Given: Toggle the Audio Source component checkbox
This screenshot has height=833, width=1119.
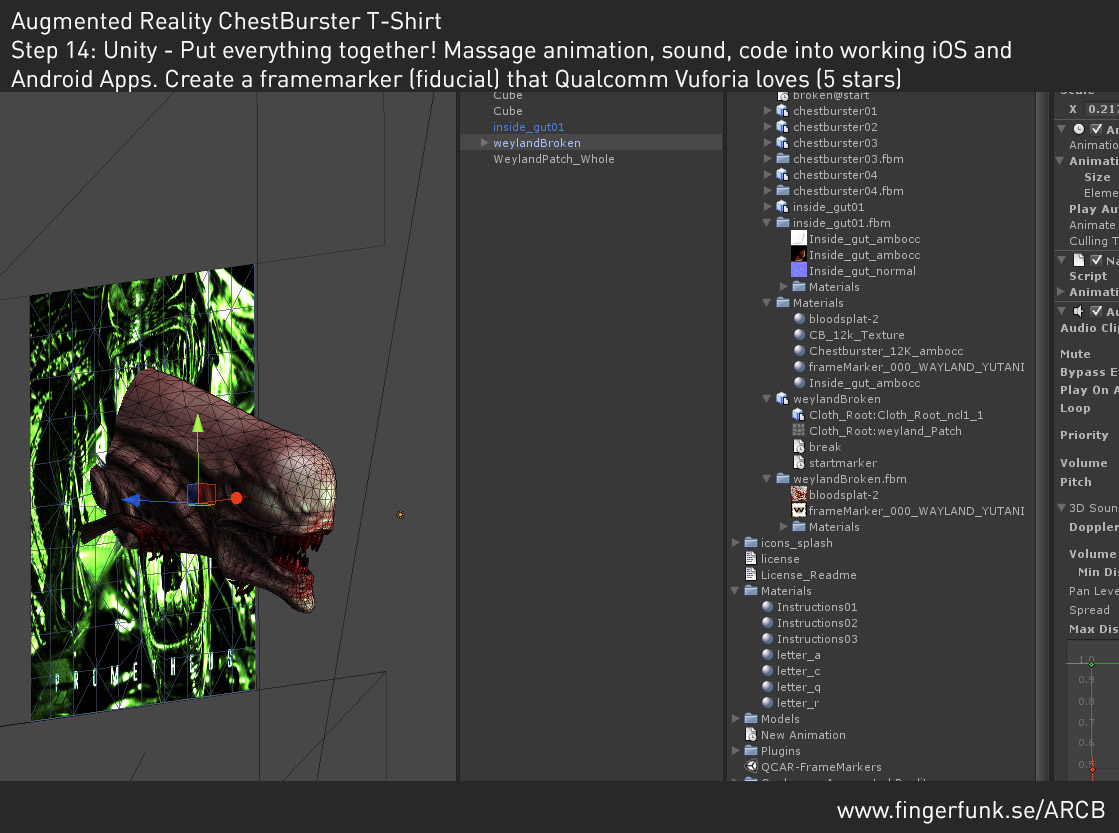Looking at the screenshot, I should [x=1096, y=311].
